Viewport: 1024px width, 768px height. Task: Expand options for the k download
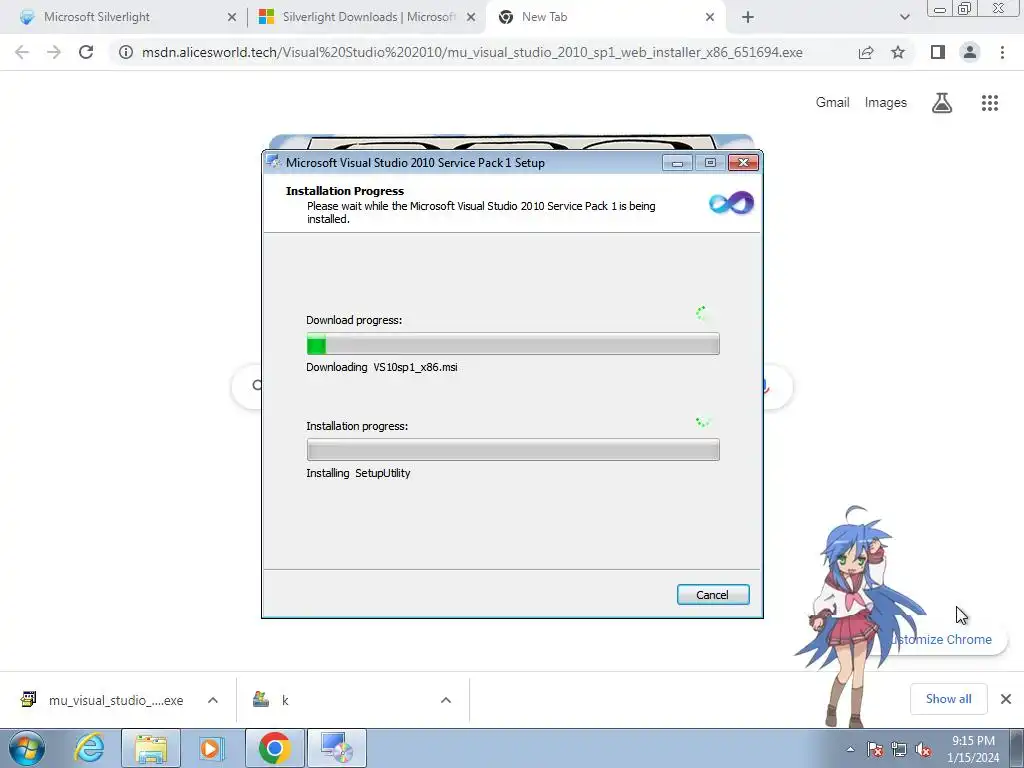click(446, 700)
